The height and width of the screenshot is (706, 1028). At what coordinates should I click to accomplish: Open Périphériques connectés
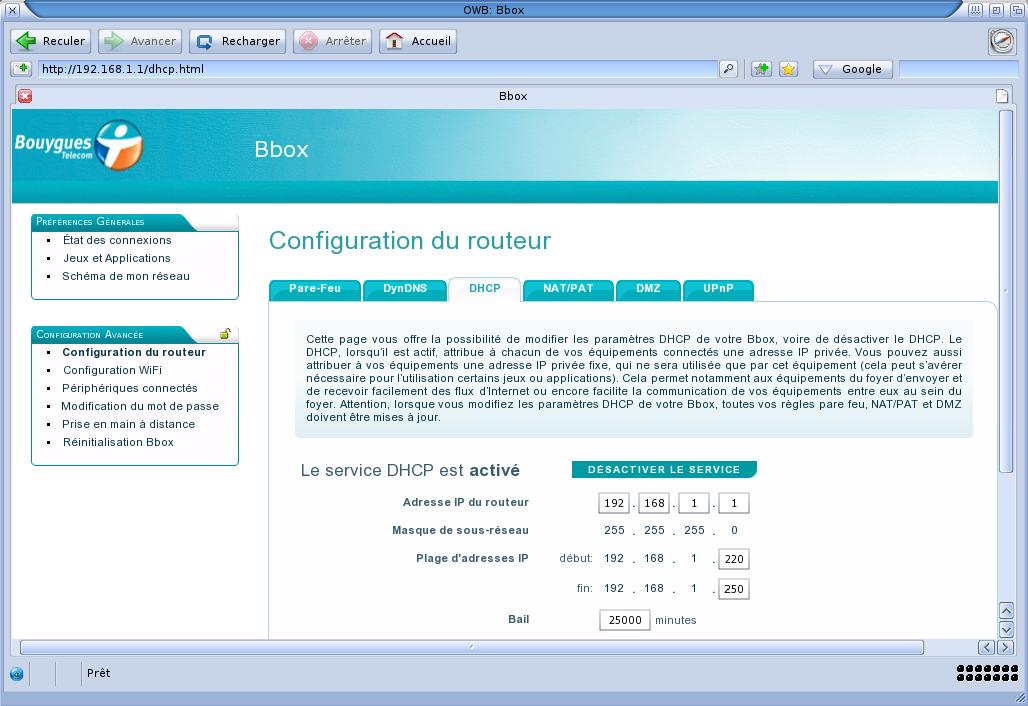pyautogui.click(x=130, y=388)
